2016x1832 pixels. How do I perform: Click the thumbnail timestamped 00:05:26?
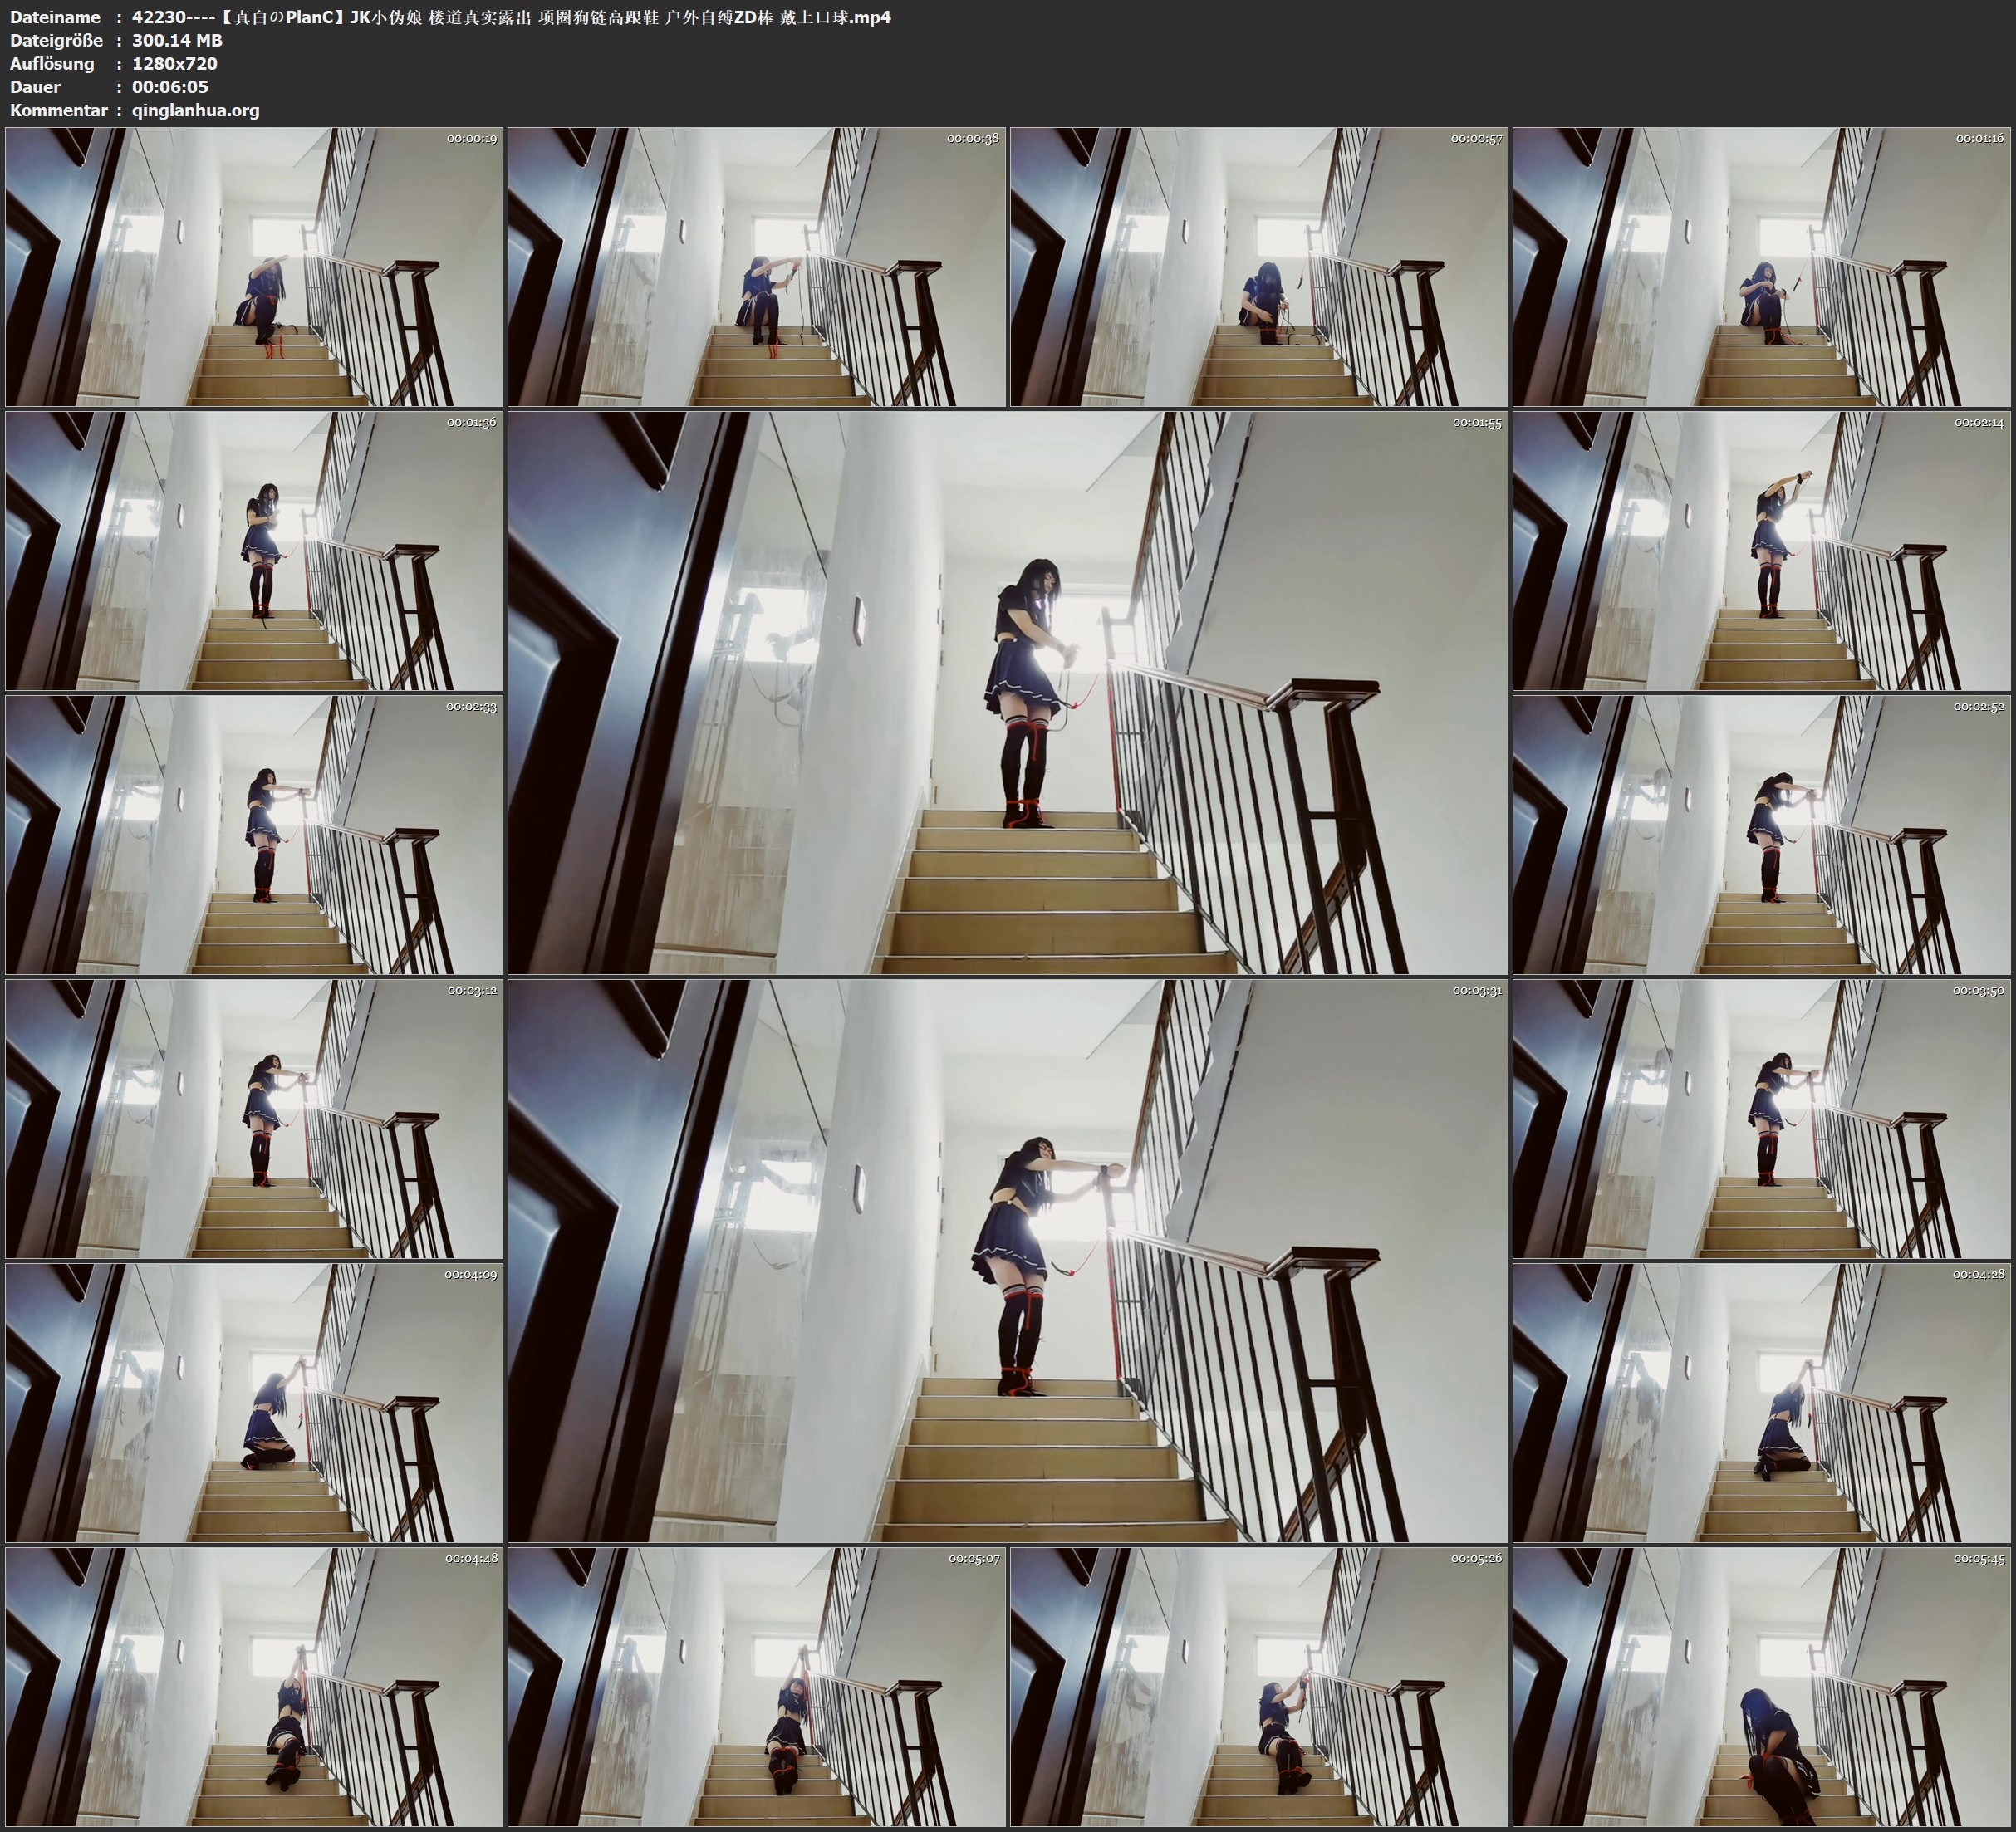pos(1259,1687)
